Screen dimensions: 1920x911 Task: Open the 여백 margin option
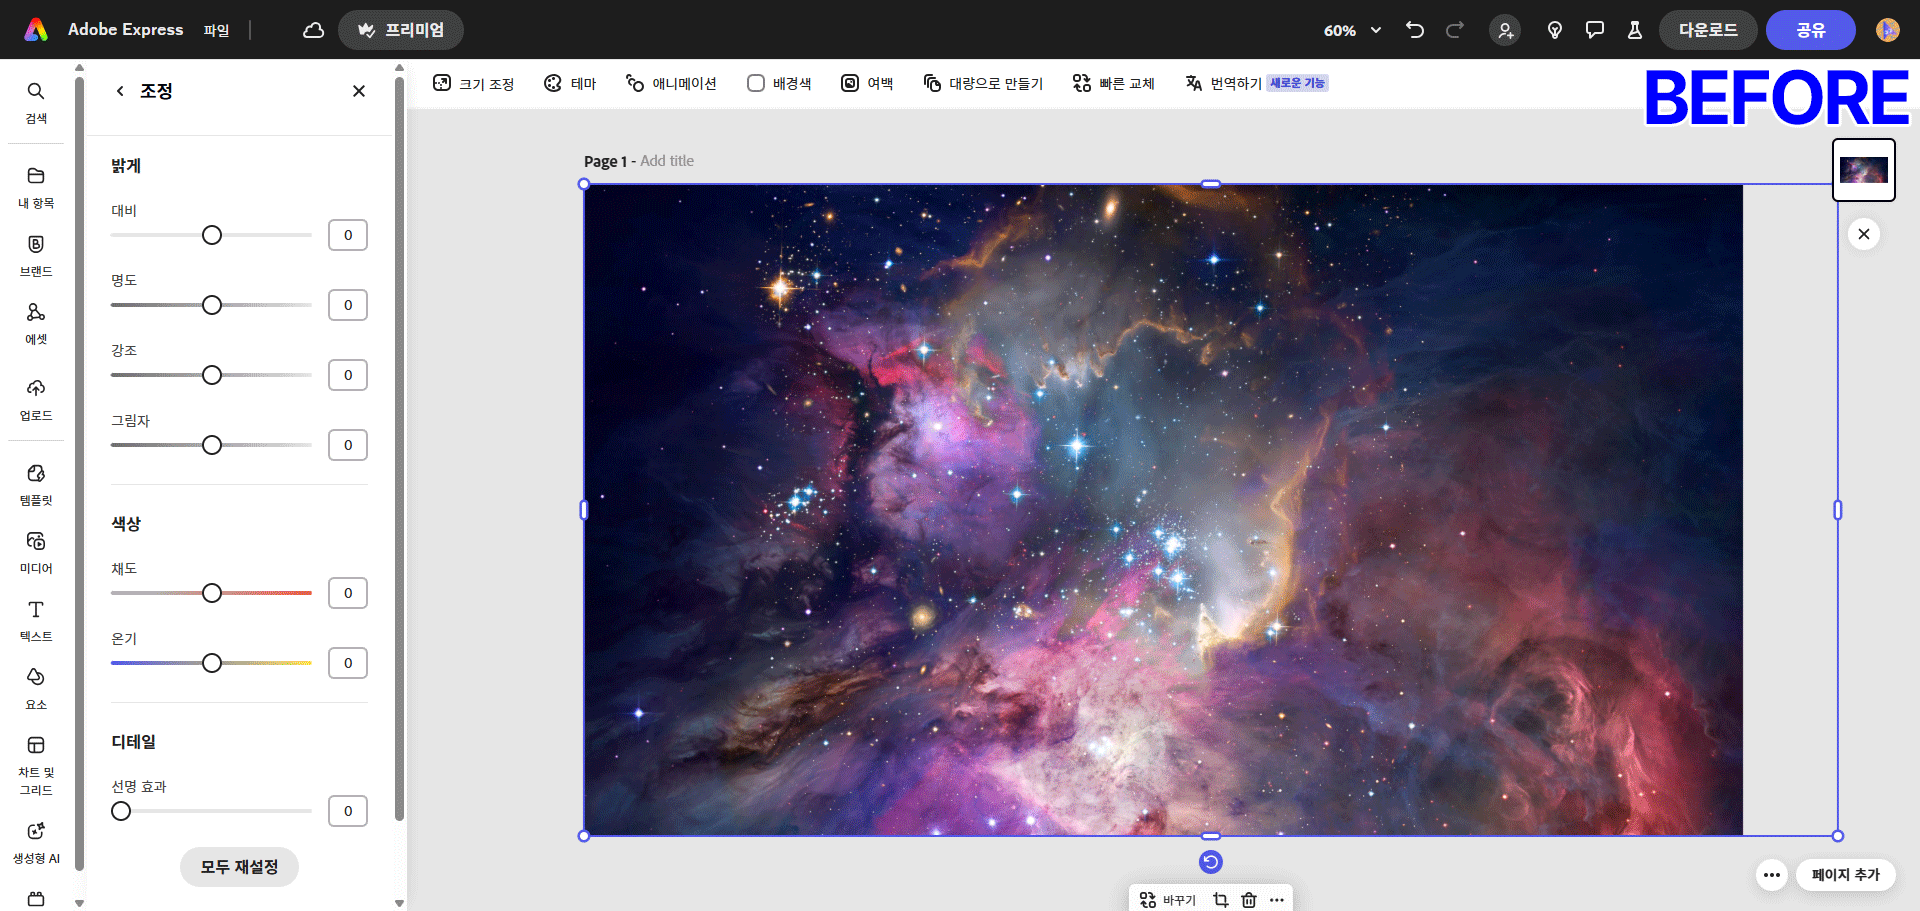click(867, 83)
